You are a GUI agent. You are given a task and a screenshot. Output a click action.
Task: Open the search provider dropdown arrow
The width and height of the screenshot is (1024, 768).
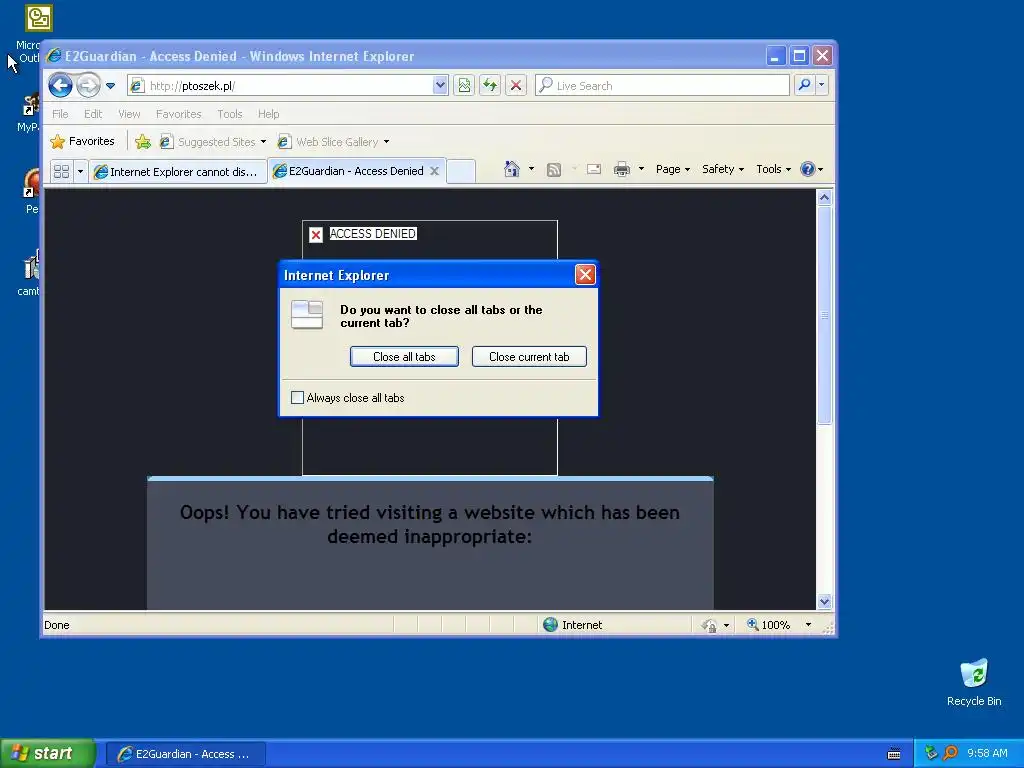[822, 86]
